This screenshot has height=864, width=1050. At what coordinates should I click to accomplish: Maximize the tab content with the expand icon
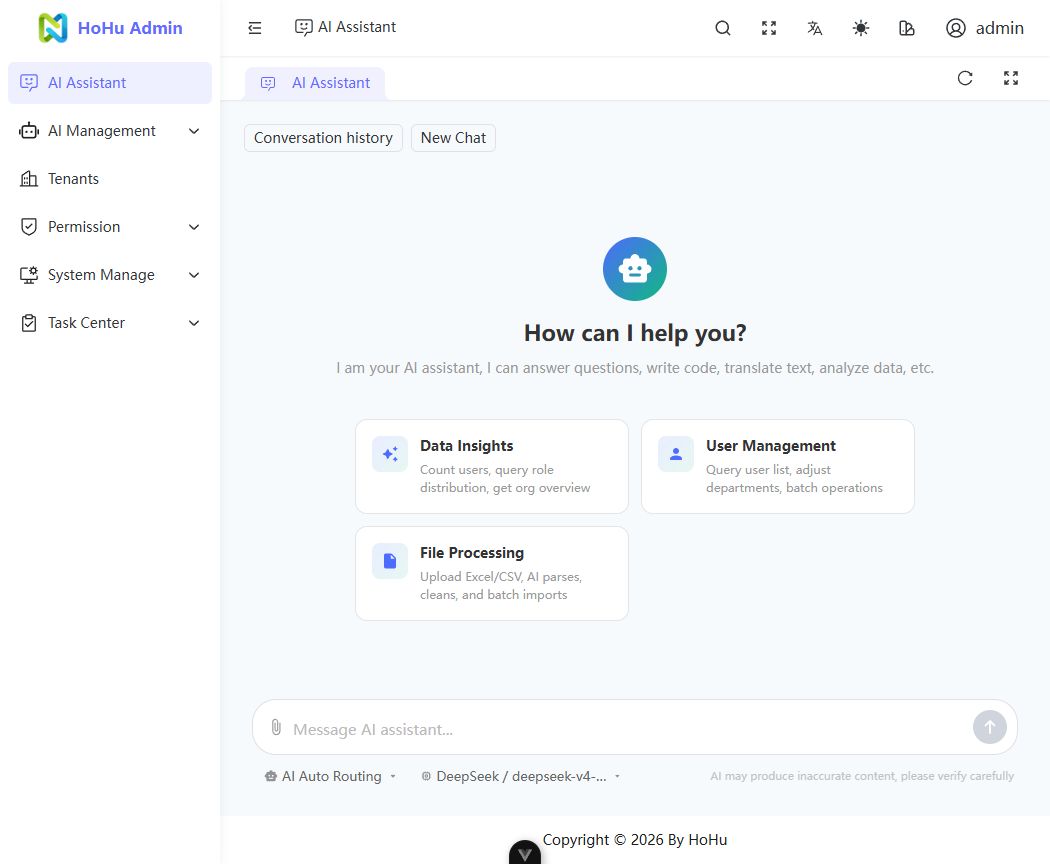tap(1011, 78)
